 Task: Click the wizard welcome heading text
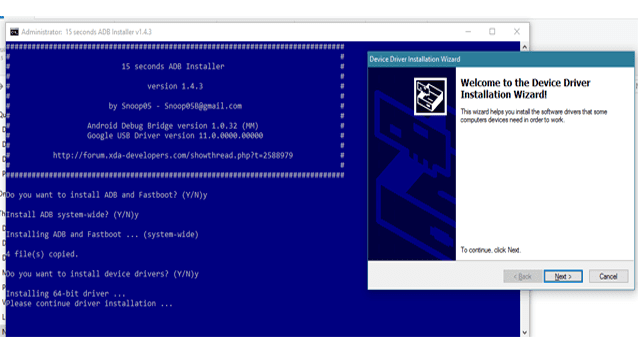pos(525,89)
